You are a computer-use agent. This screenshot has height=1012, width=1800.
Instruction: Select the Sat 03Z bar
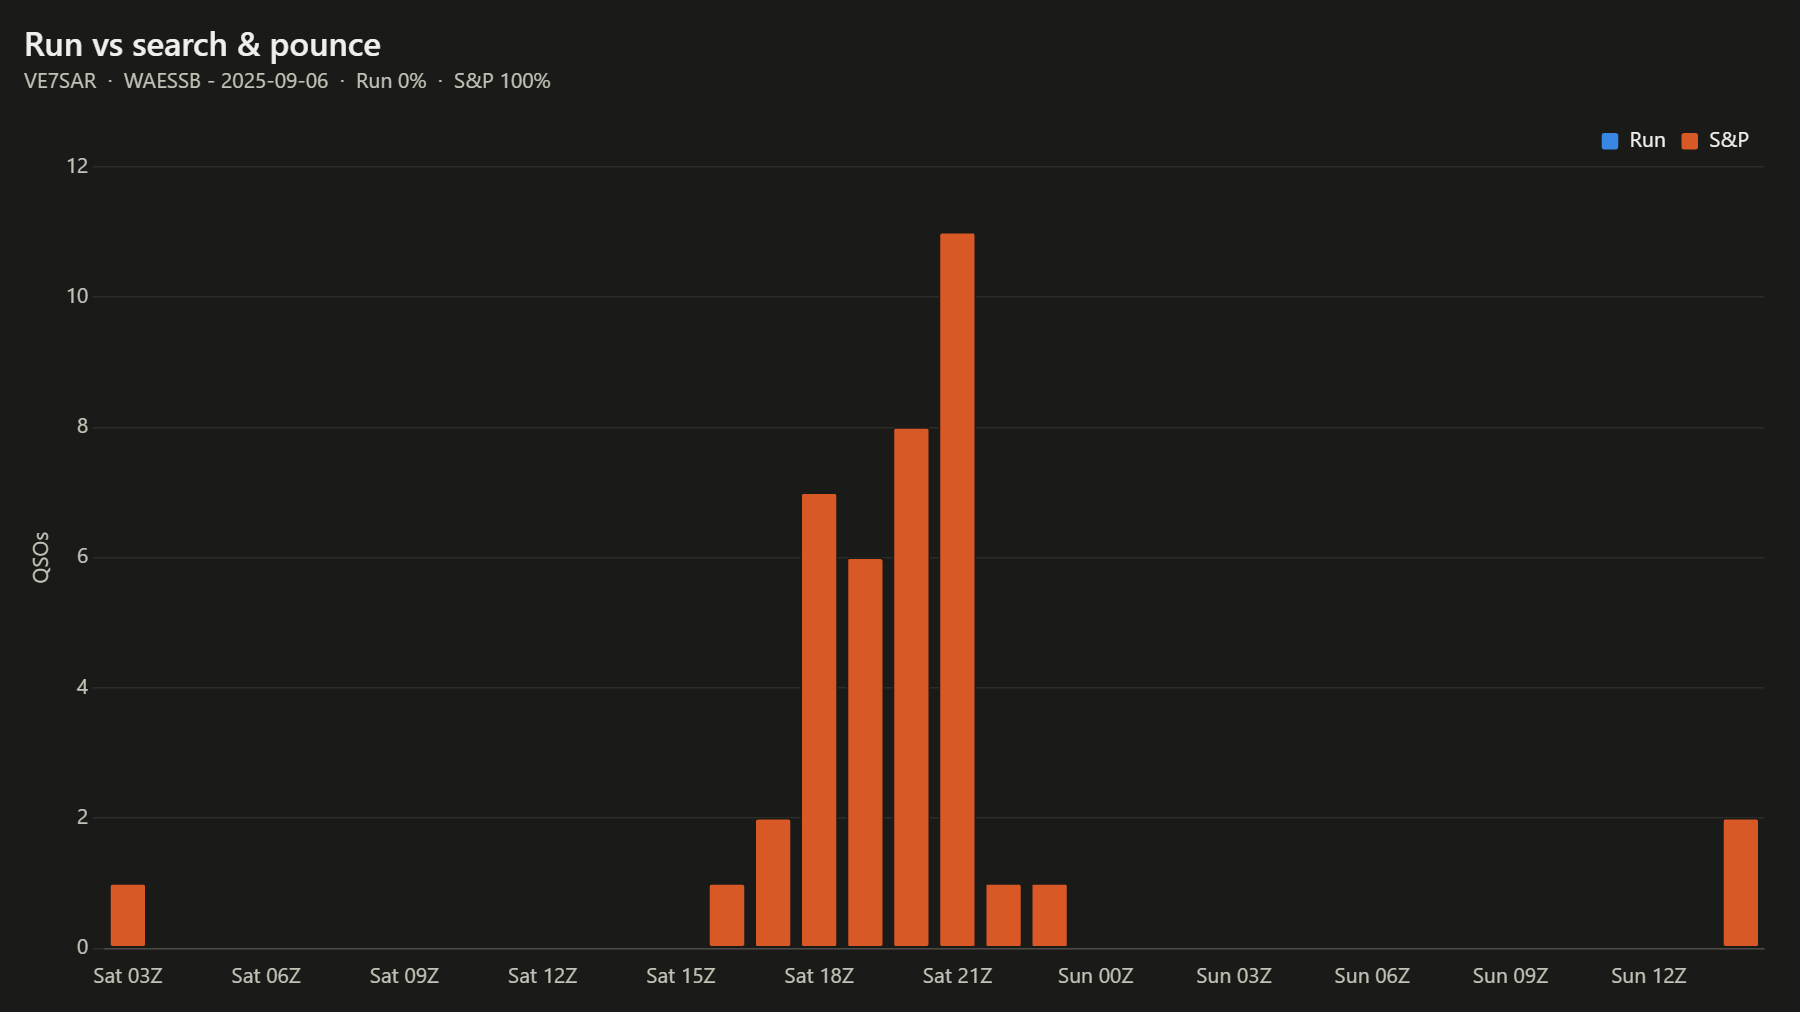(128, 915)
